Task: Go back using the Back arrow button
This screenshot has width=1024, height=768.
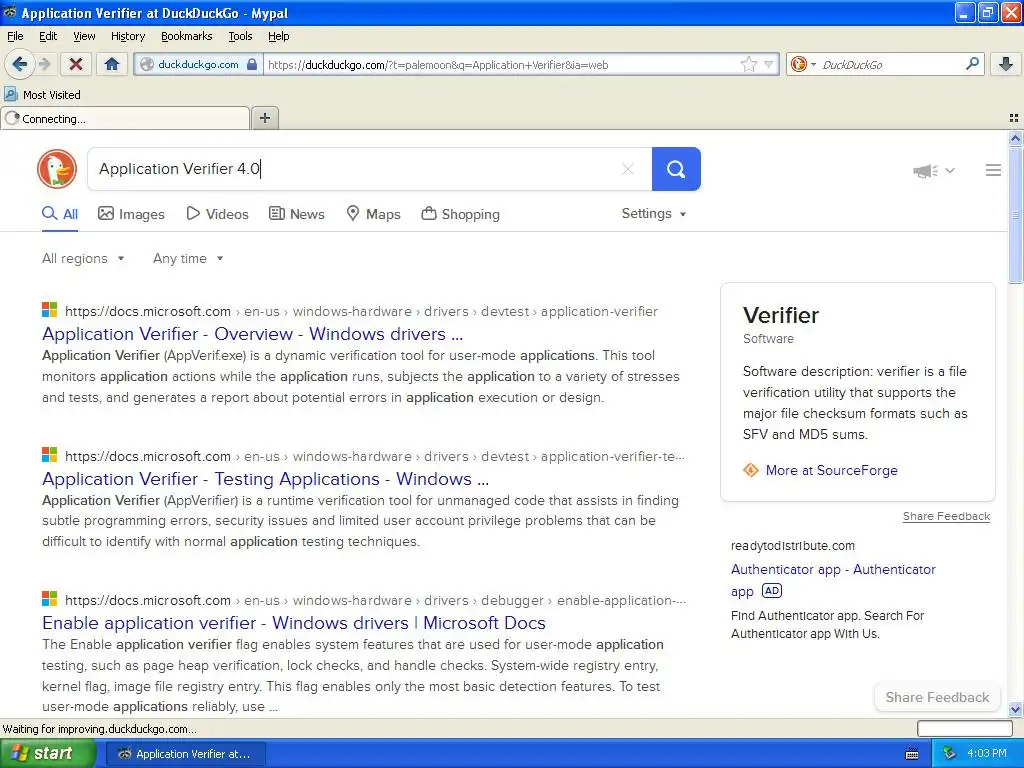Action: pyautogui.click(x=20, y=64)
